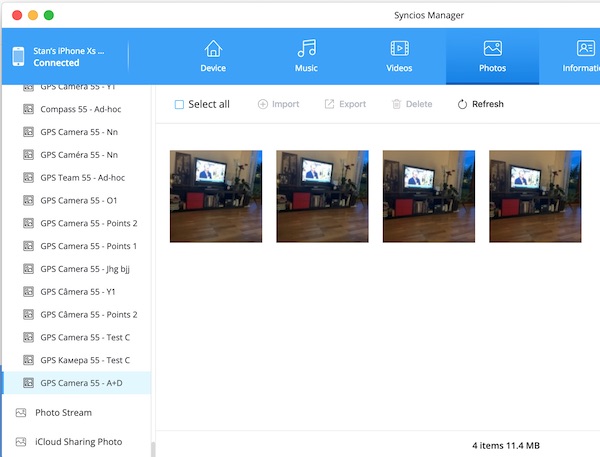The height and width of the screenshot is (457, 600).
Task: Select album GPS Камера 55 - Test C
Action: point(85,360)
